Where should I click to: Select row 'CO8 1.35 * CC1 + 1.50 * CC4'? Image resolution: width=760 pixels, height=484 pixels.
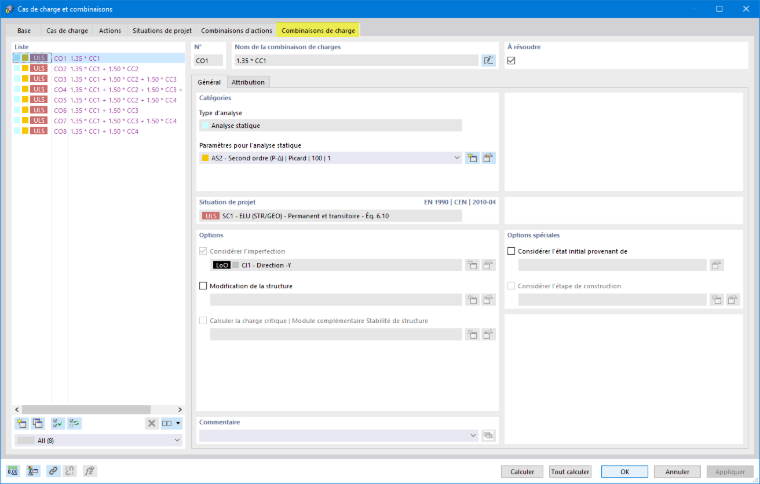pyautogui.click(x=98, y=131)
